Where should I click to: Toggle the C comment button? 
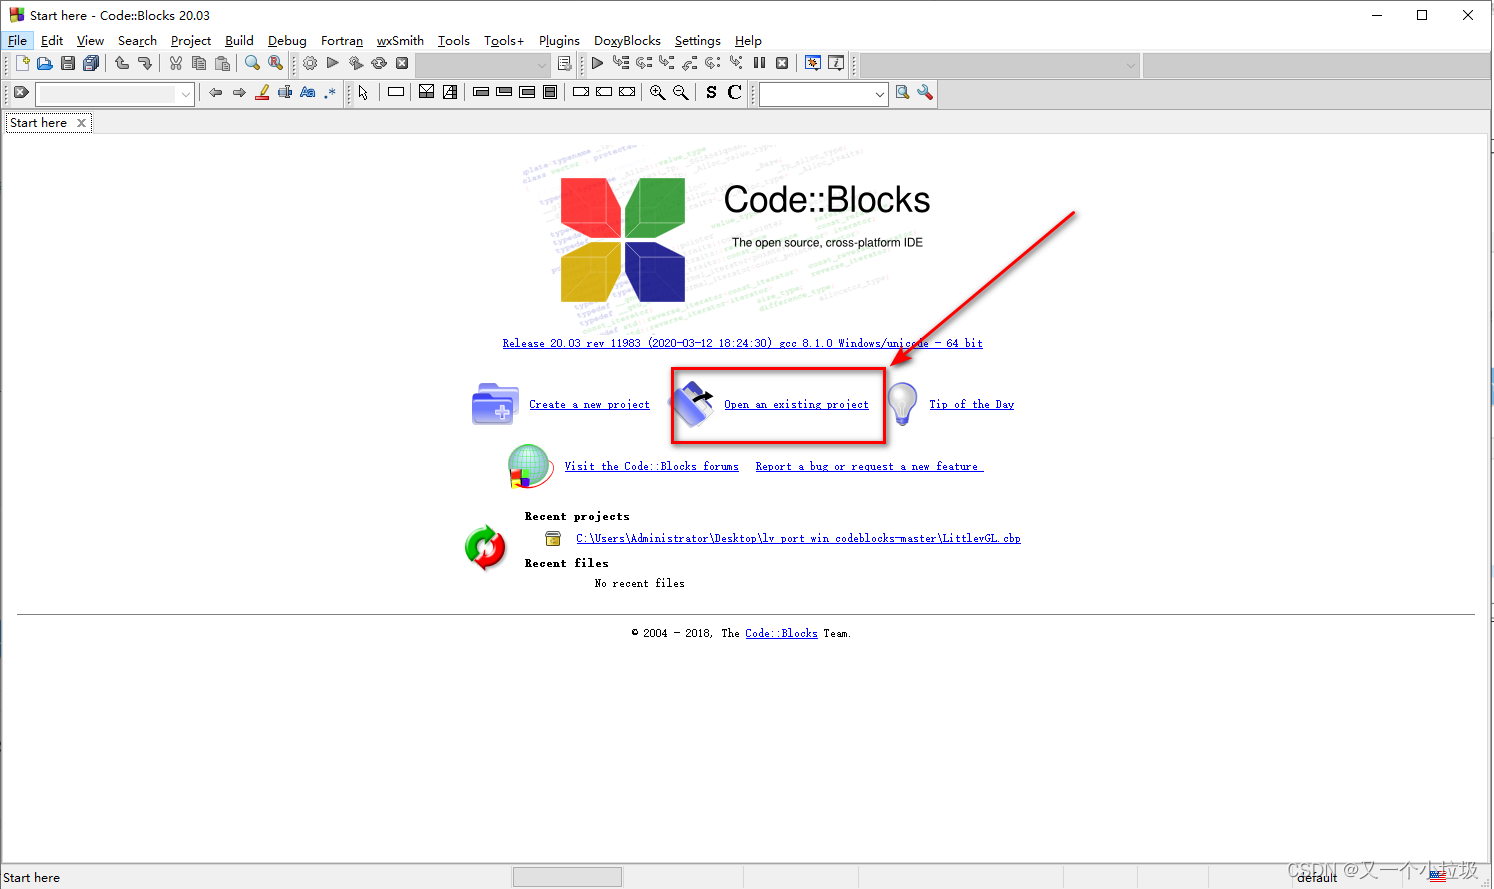click(x=734, y=93)
